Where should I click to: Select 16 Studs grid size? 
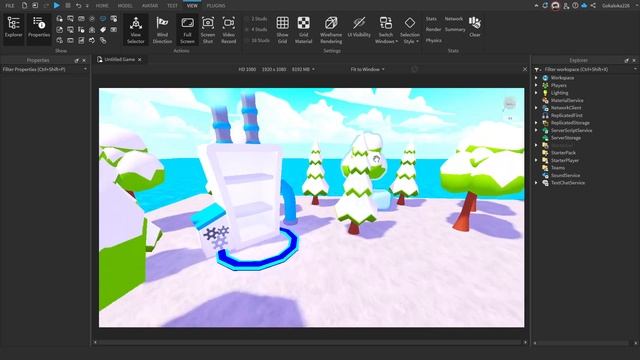pyautogui.click(x=257, y=40)
